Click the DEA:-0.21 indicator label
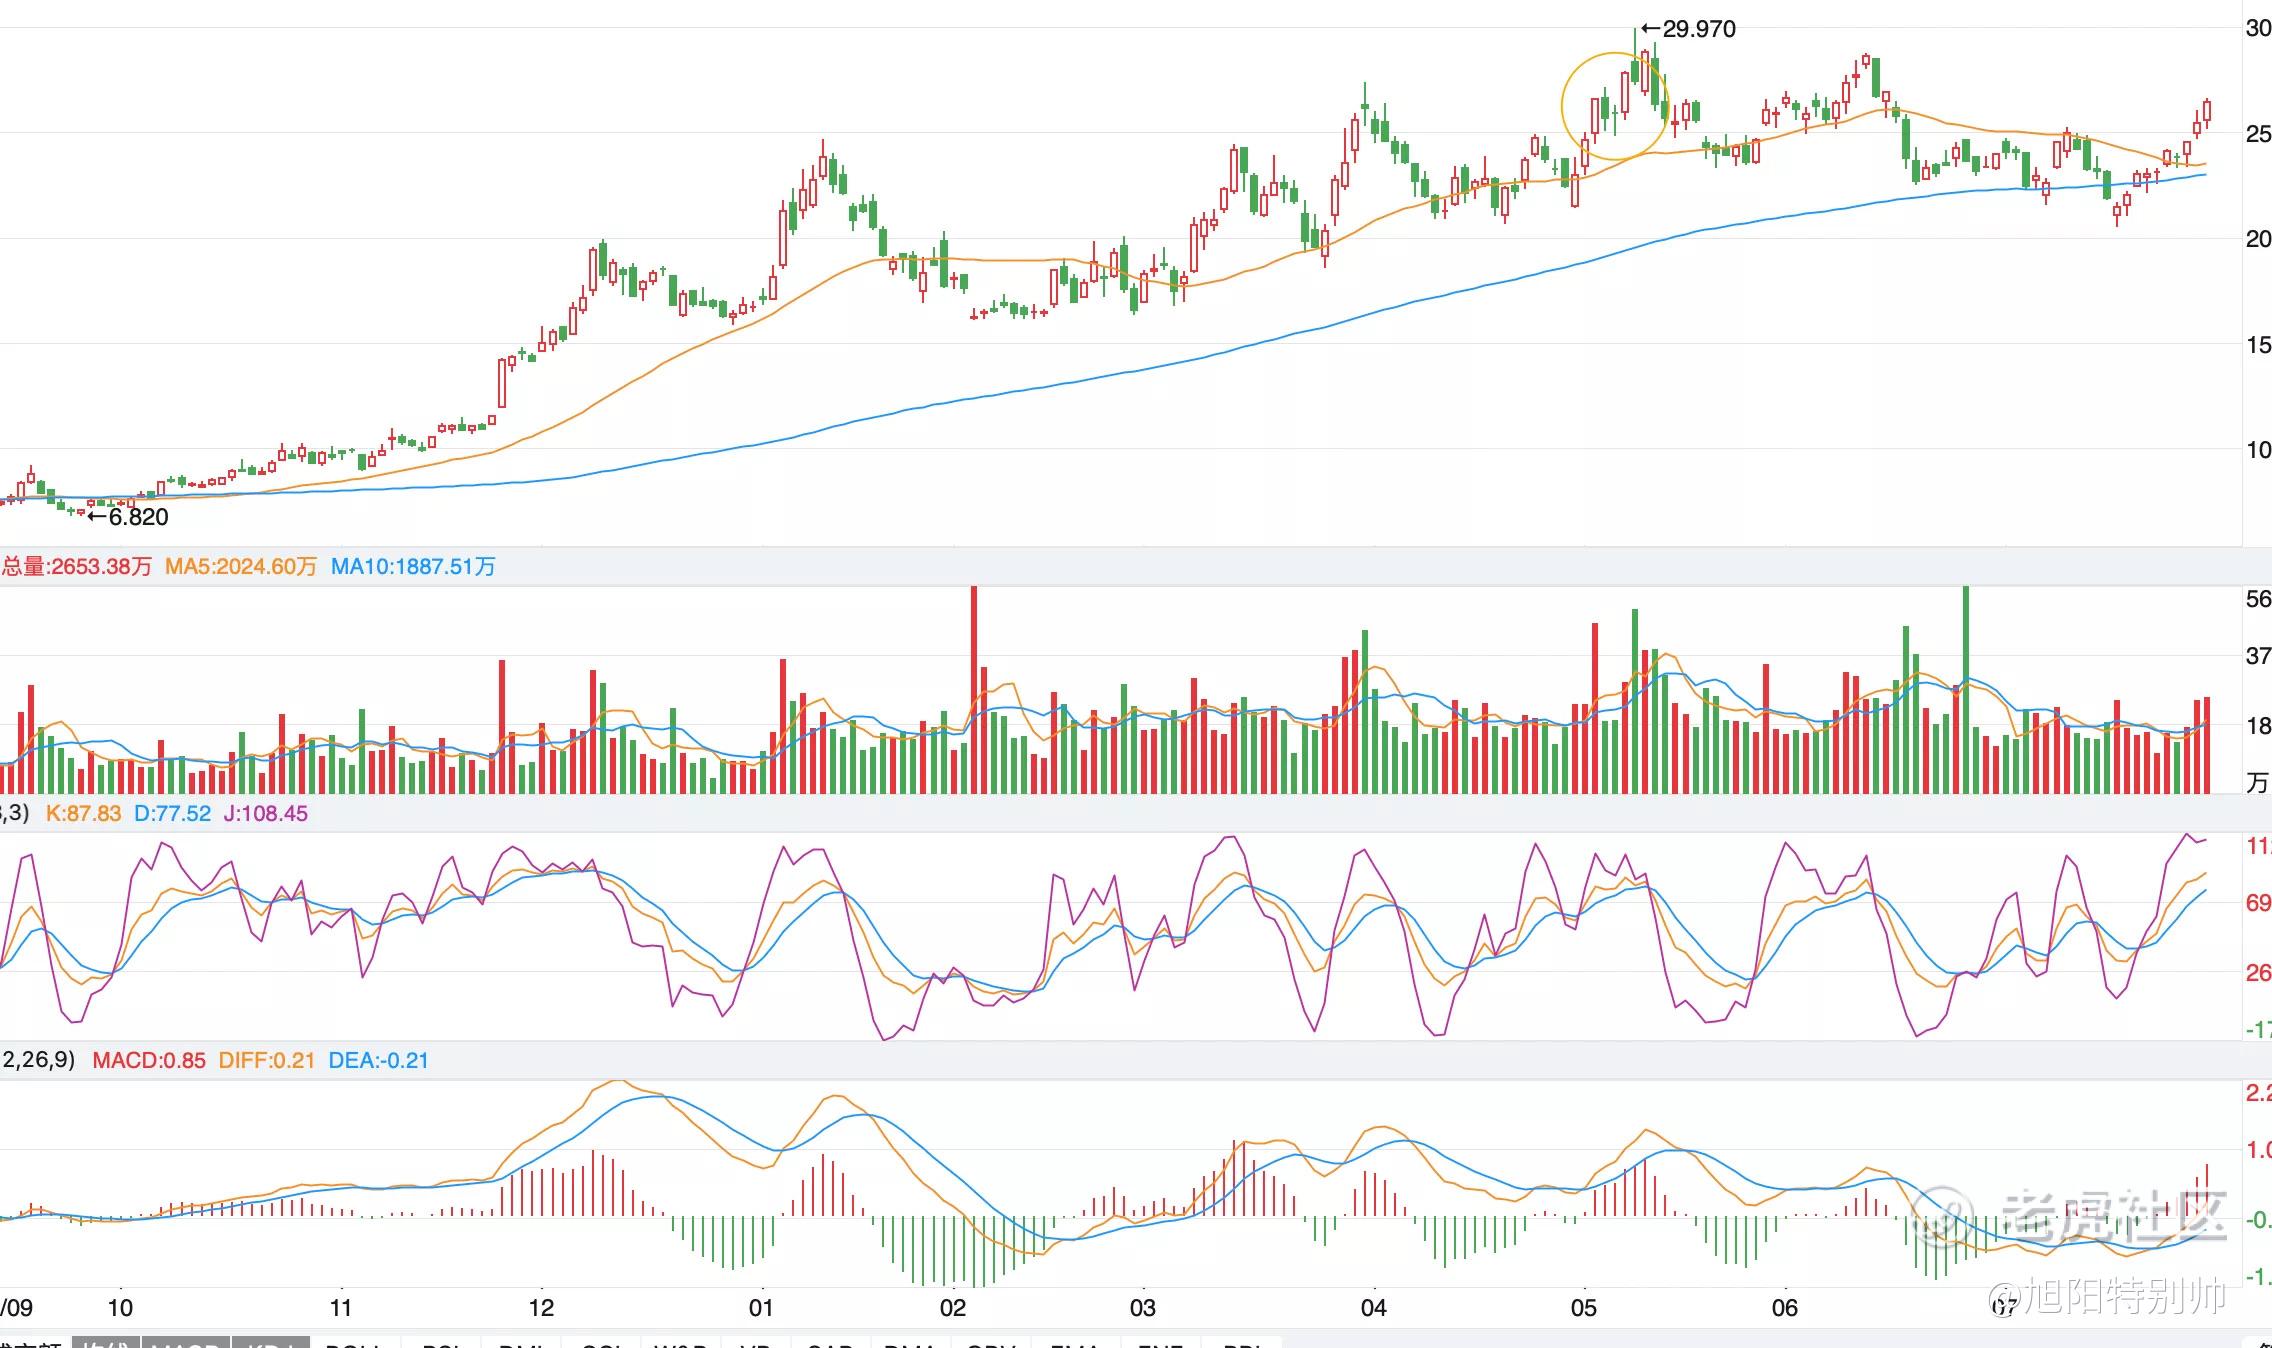Viewport: 2272px width, 1348px height. click(x=378, y=1061)
